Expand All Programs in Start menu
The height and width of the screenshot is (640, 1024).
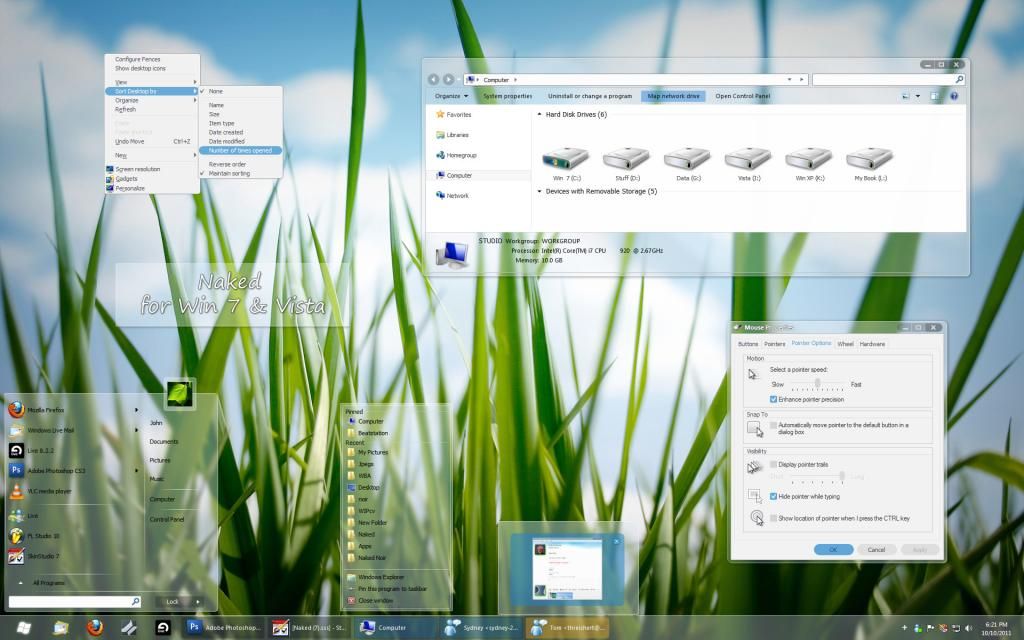(42, 583)
